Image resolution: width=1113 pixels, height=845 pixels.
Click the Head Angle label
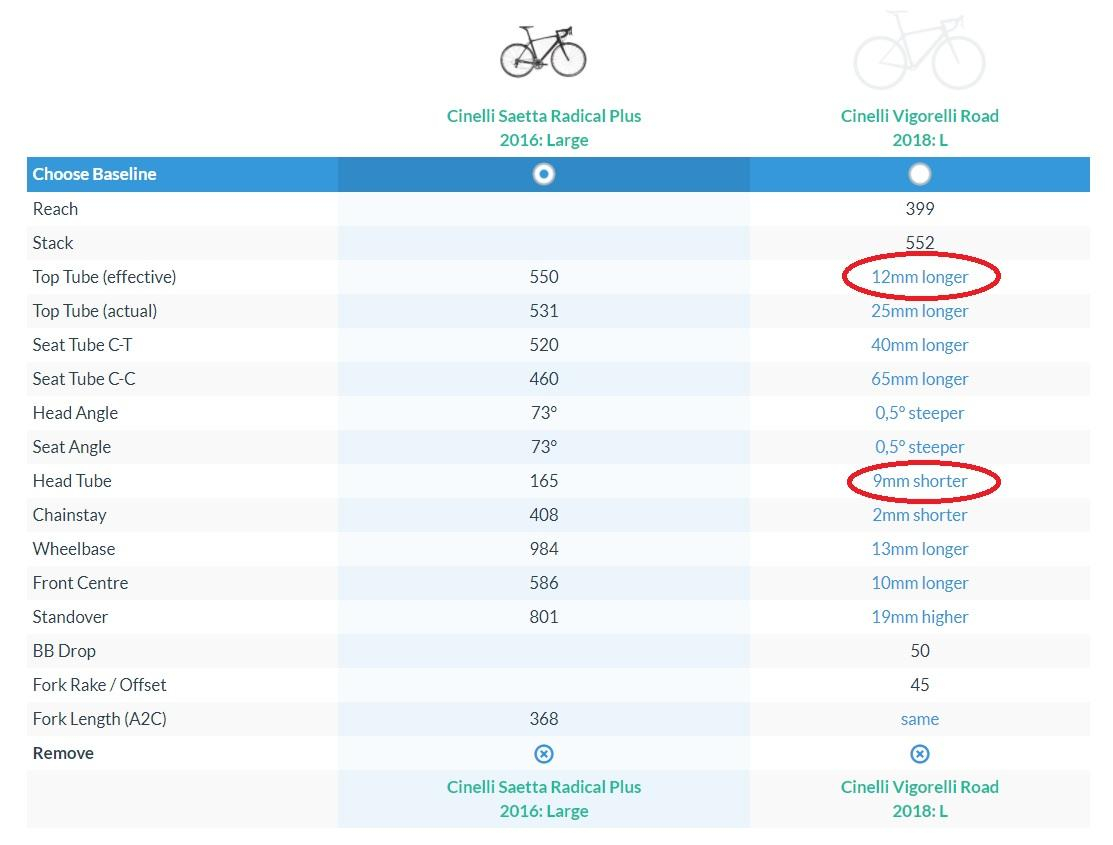pyautogui.click(x=75, y=413)
